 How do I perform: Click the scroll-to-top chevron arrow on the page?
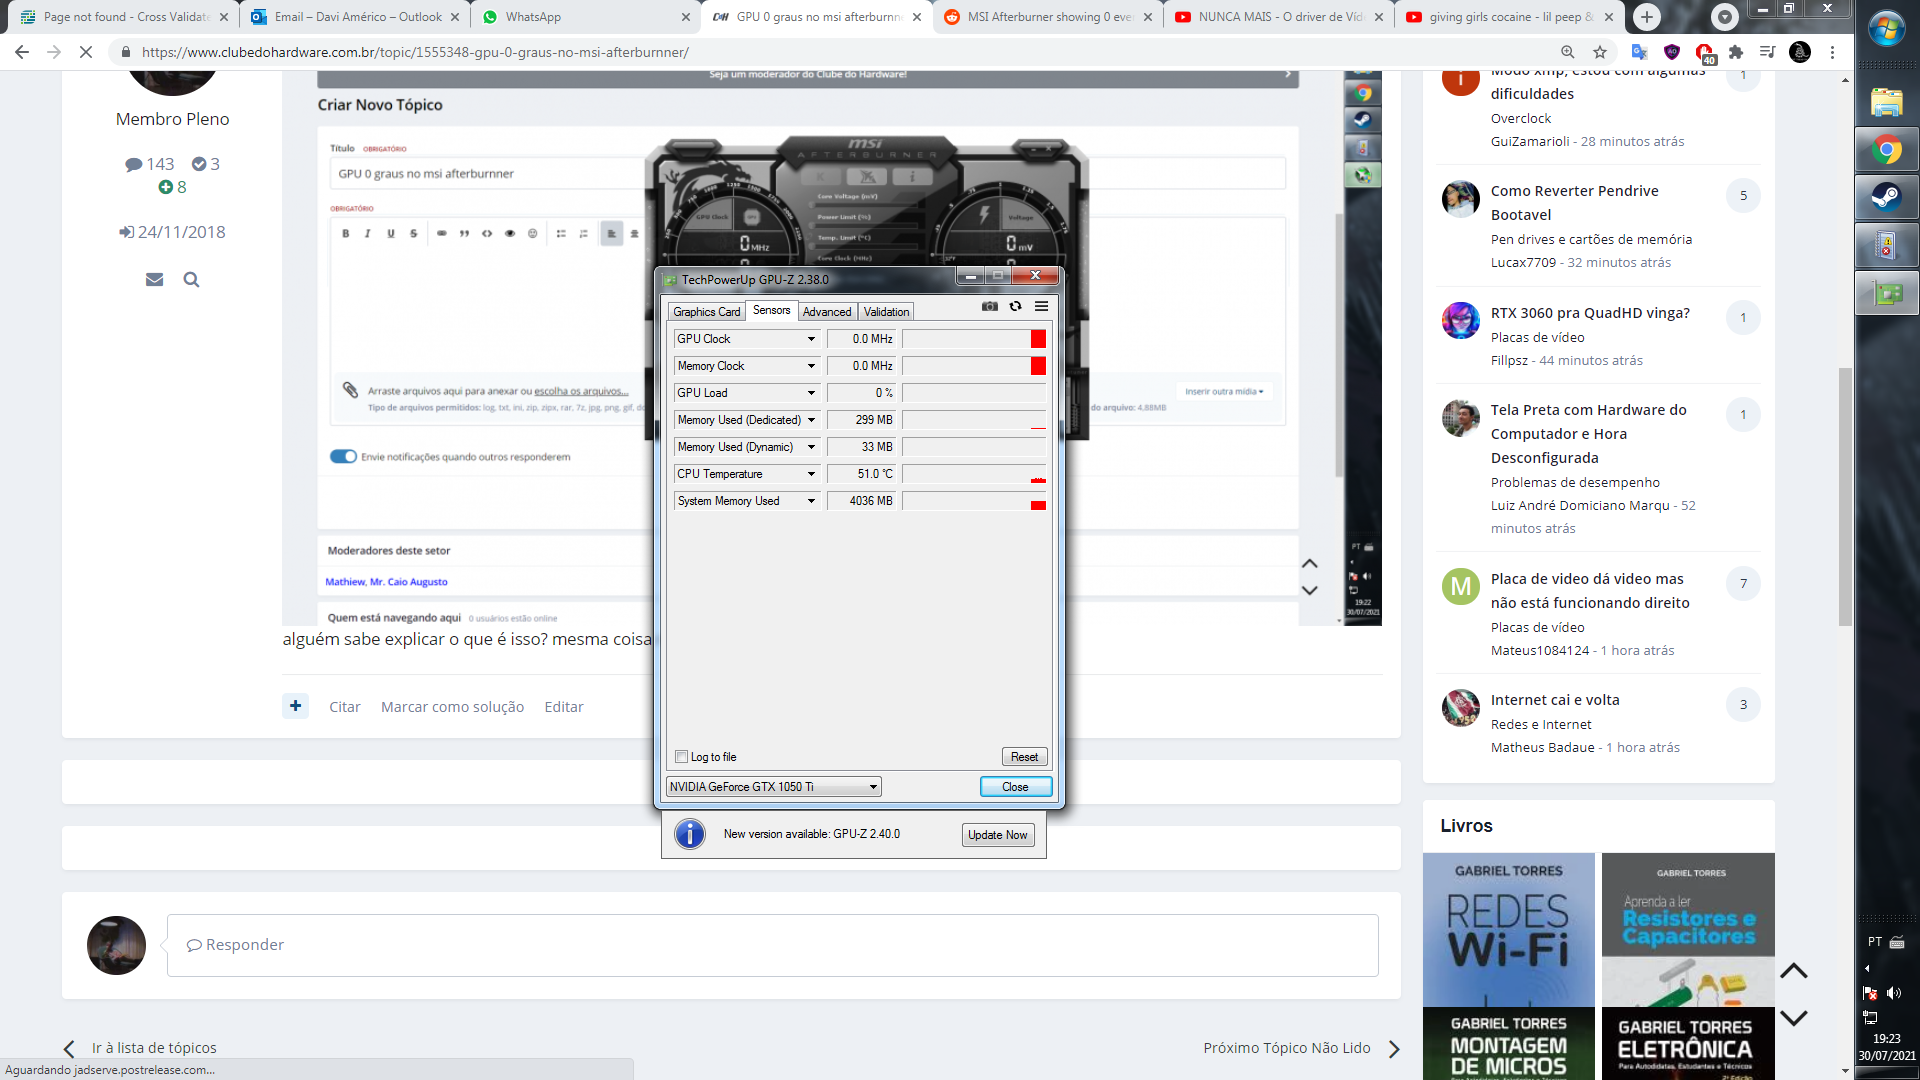[x=1794, y=971]
